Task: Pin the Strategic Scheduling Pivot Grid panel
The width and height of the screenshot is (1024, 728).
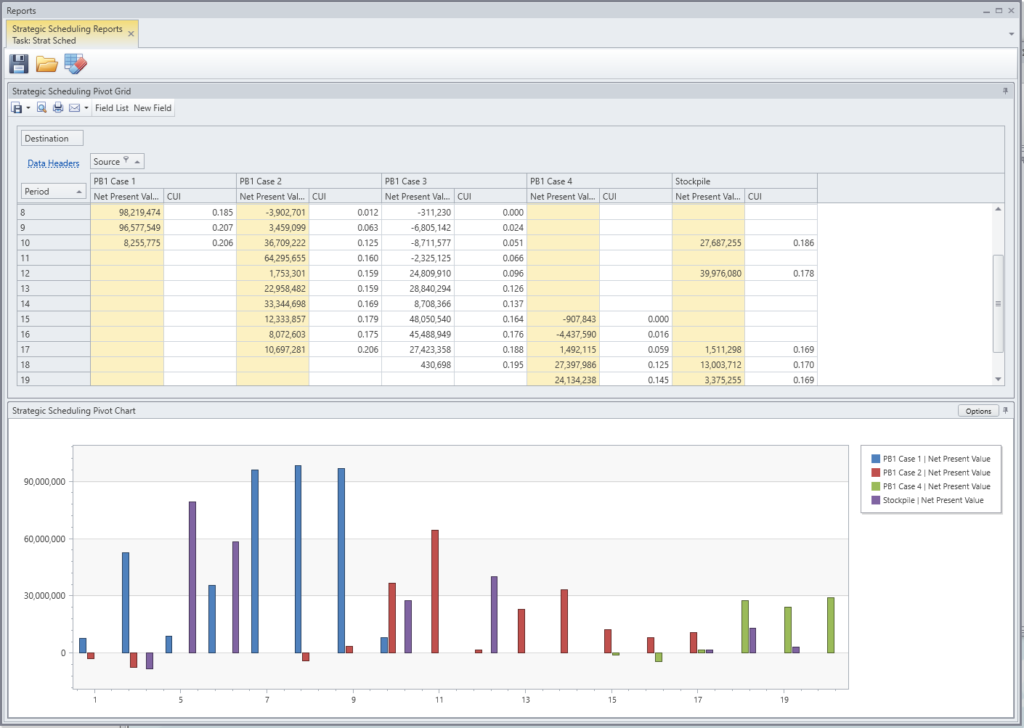Action: tap(1006, 91)
